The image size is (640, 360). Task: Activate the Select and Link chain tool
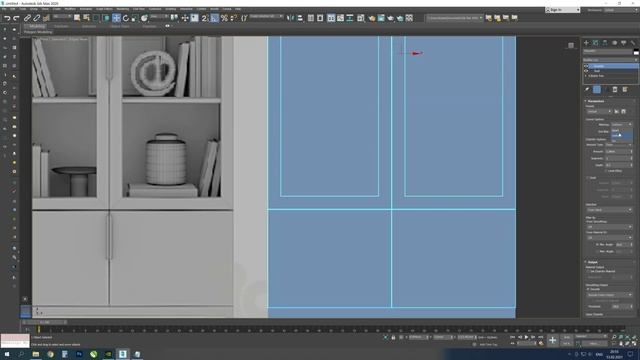[27, 18]
